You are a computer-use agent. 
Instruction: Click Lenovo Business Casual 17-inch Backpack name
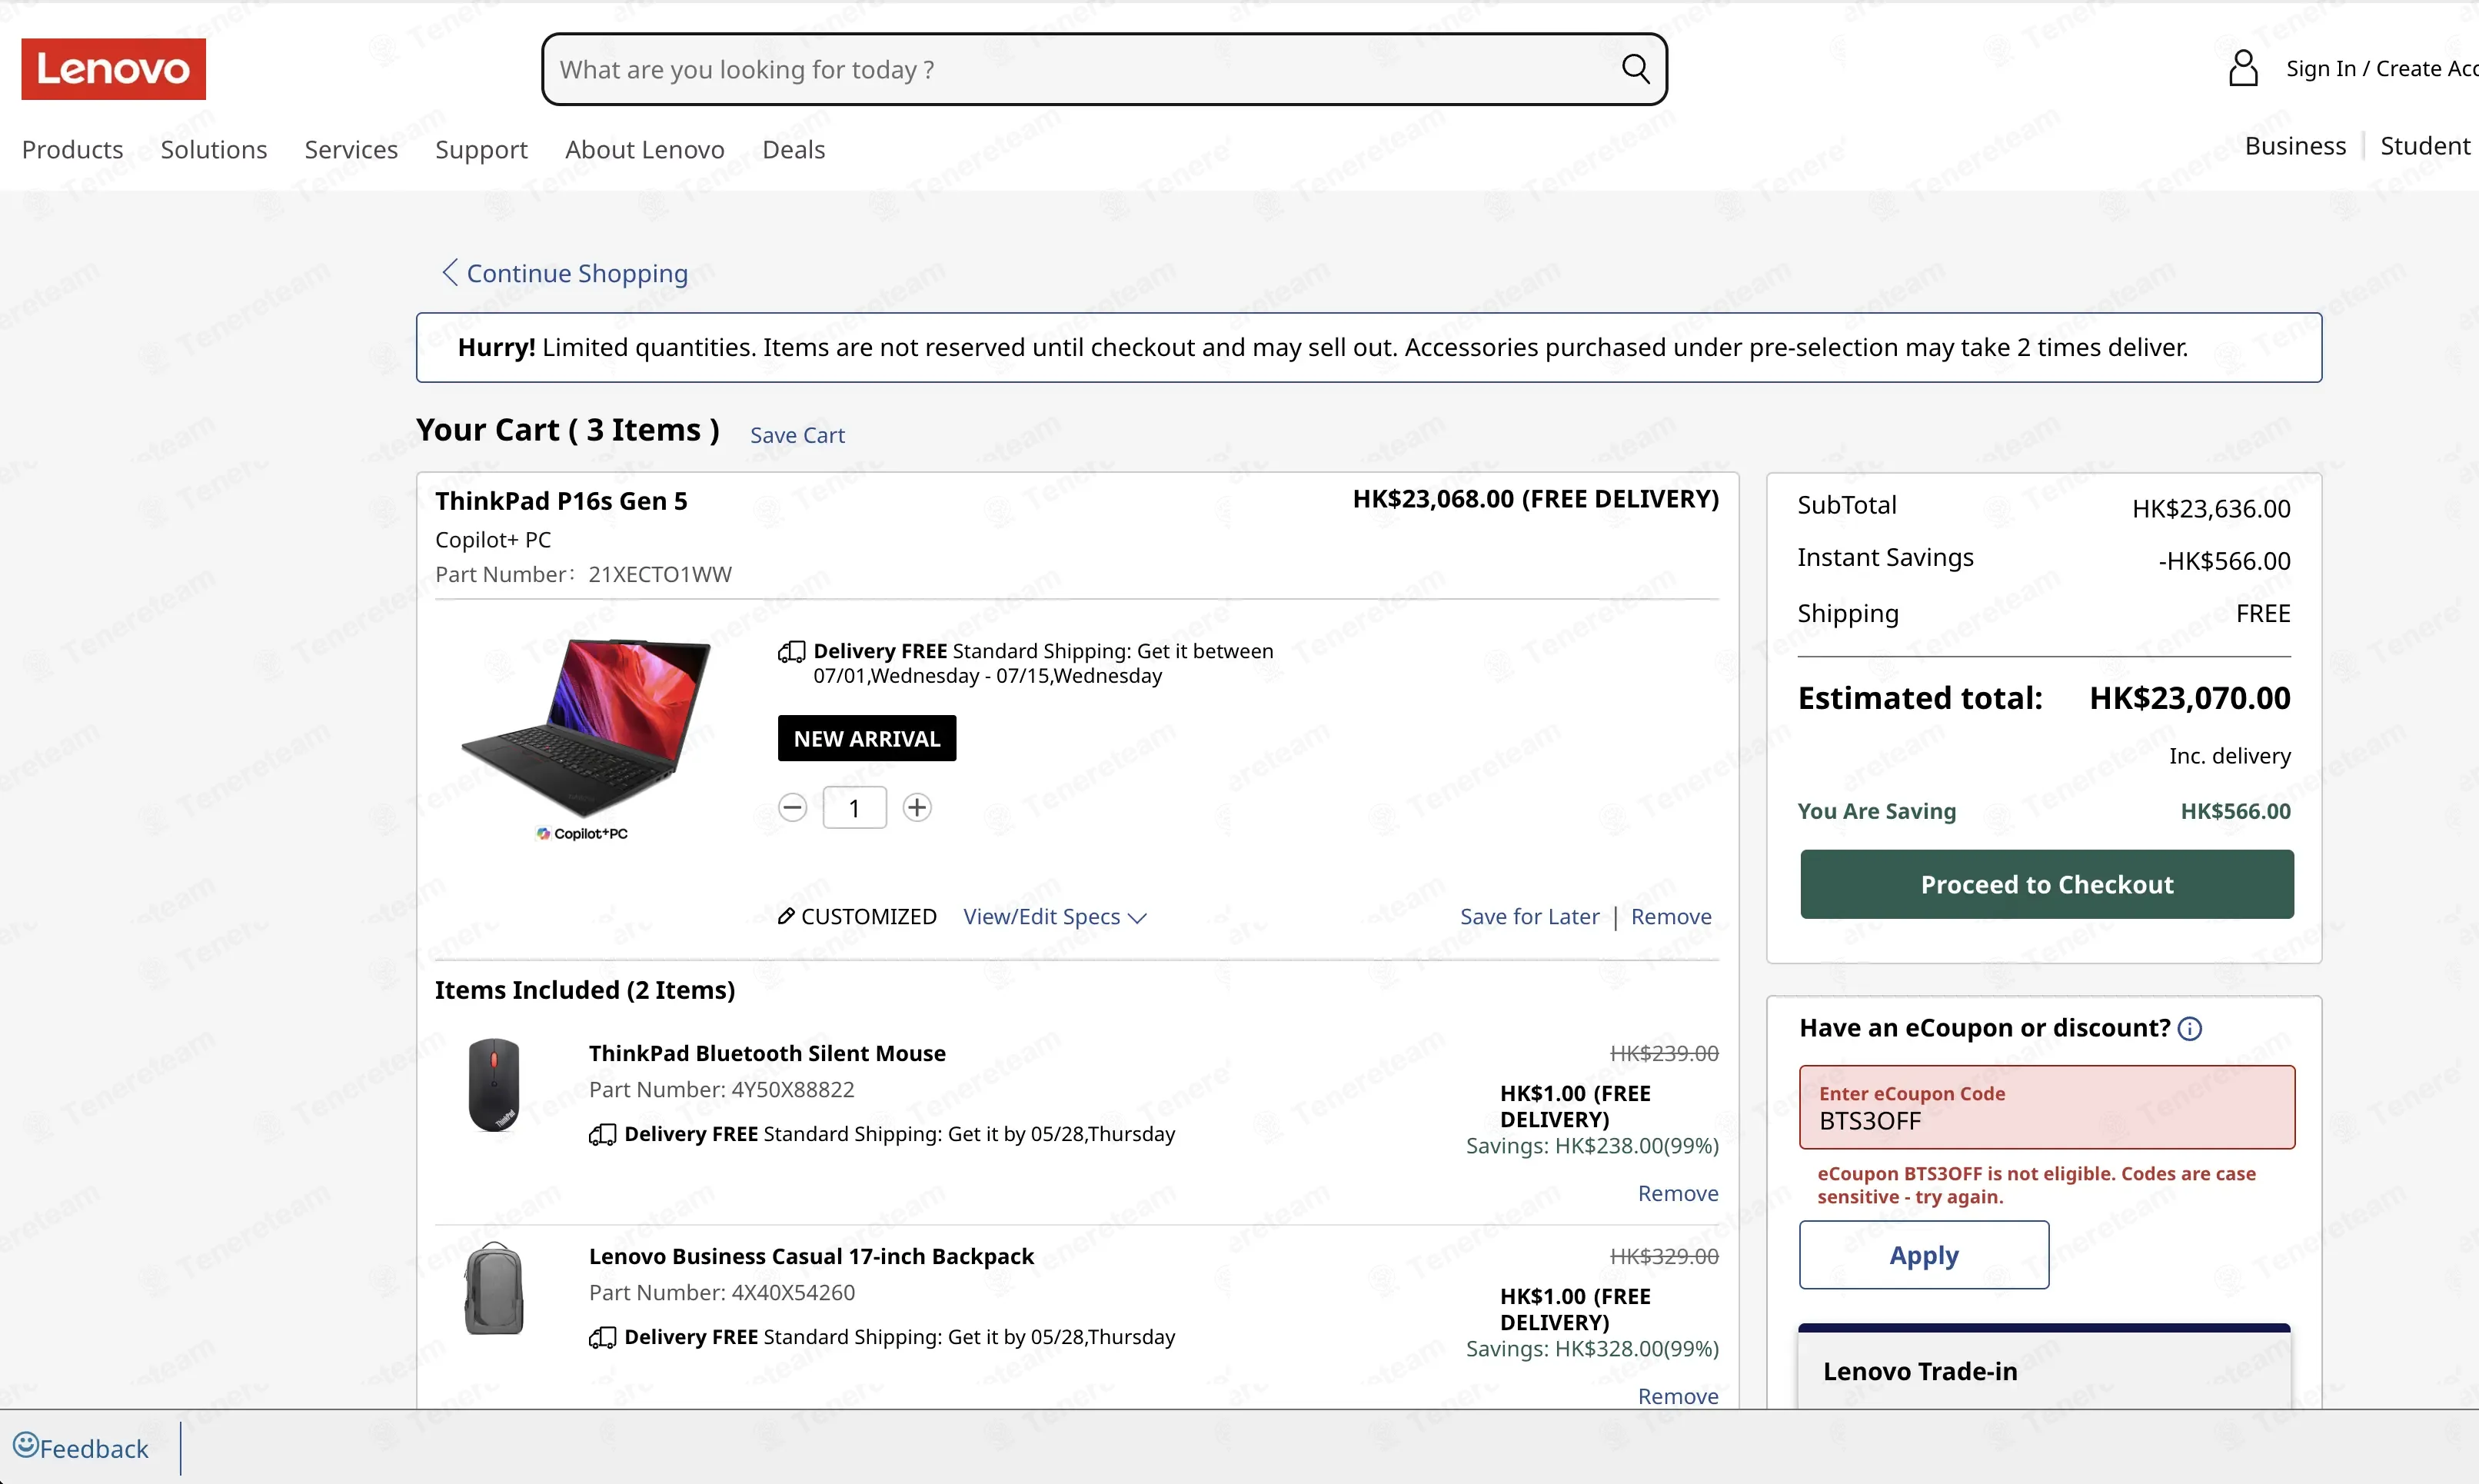click(x=811, y=1256)
